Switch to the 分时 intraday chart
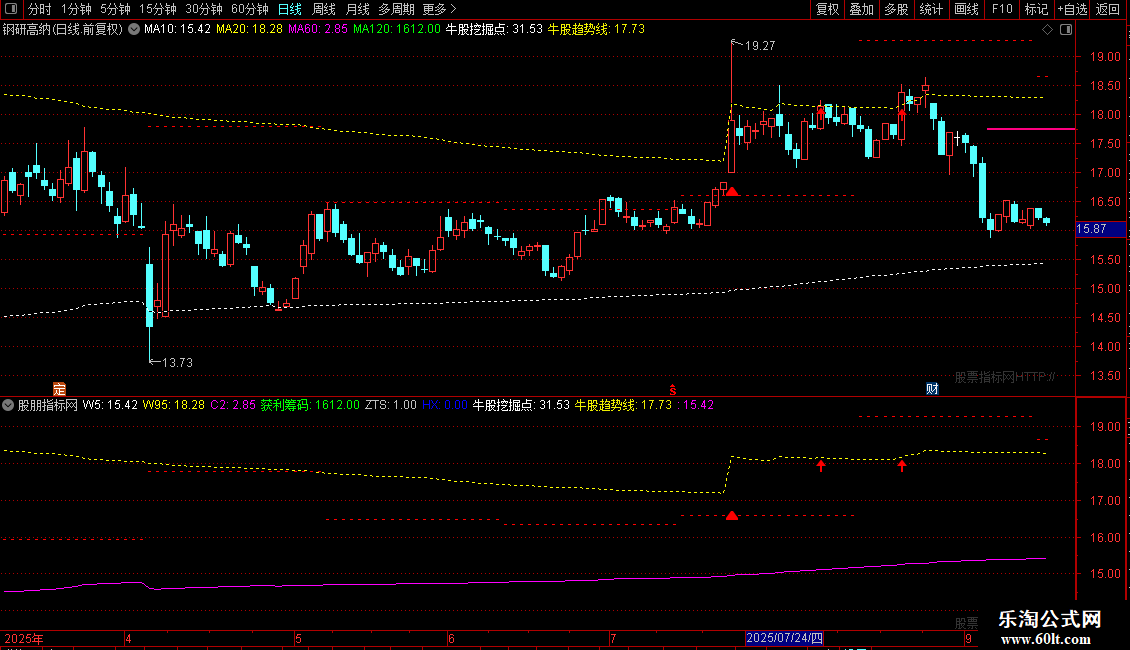 [x=40, y=9]
